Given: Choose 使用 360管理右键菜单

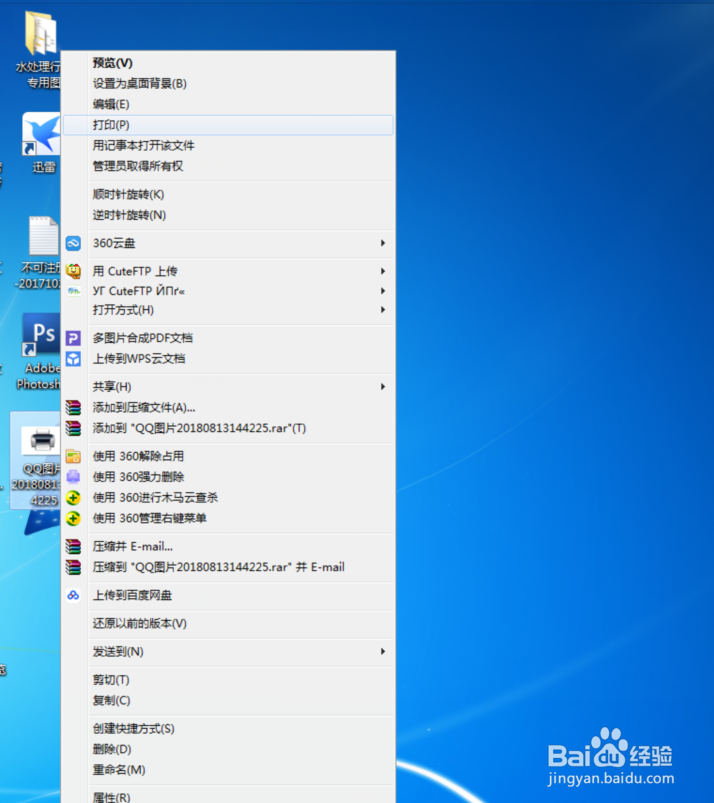Looking at the screenshot, I should pos(228,518).
